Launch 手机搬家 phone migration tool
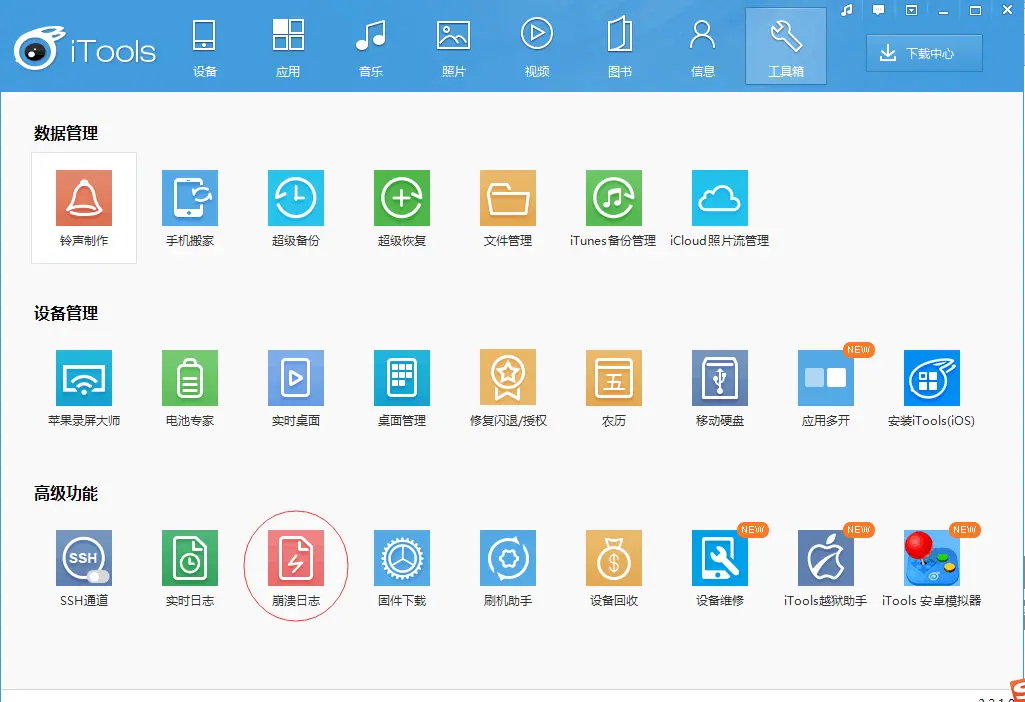 point(190,208)
